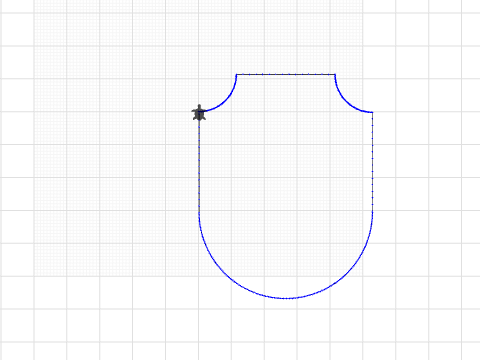Click the top horizontal line of the shape
The height and width of the screenshot is (360, 480).
(x=286, y=74)
